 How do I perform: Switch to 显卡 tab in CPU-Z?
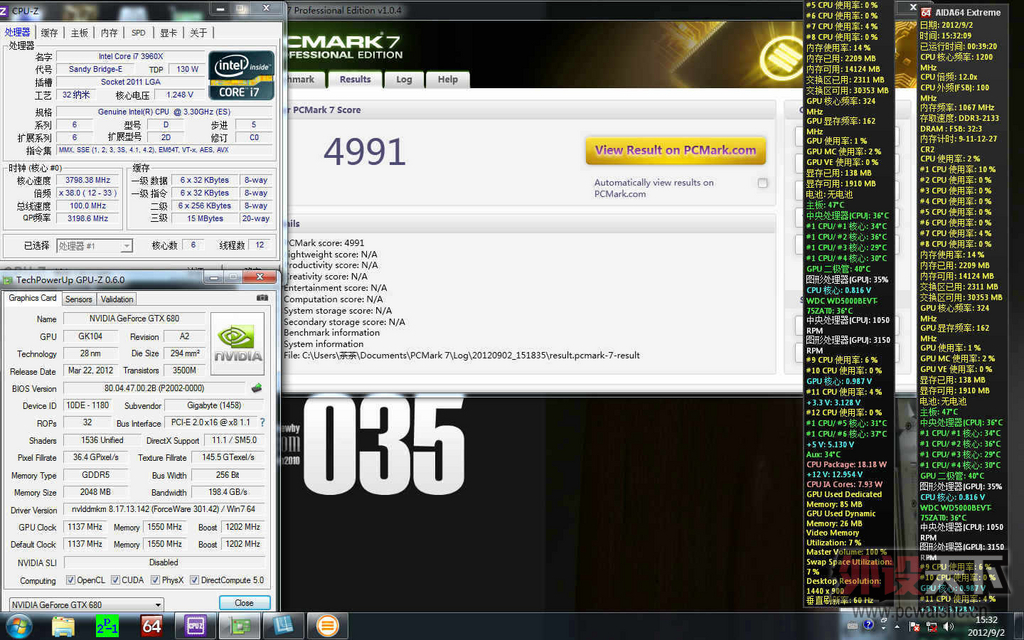pos(168,33)
